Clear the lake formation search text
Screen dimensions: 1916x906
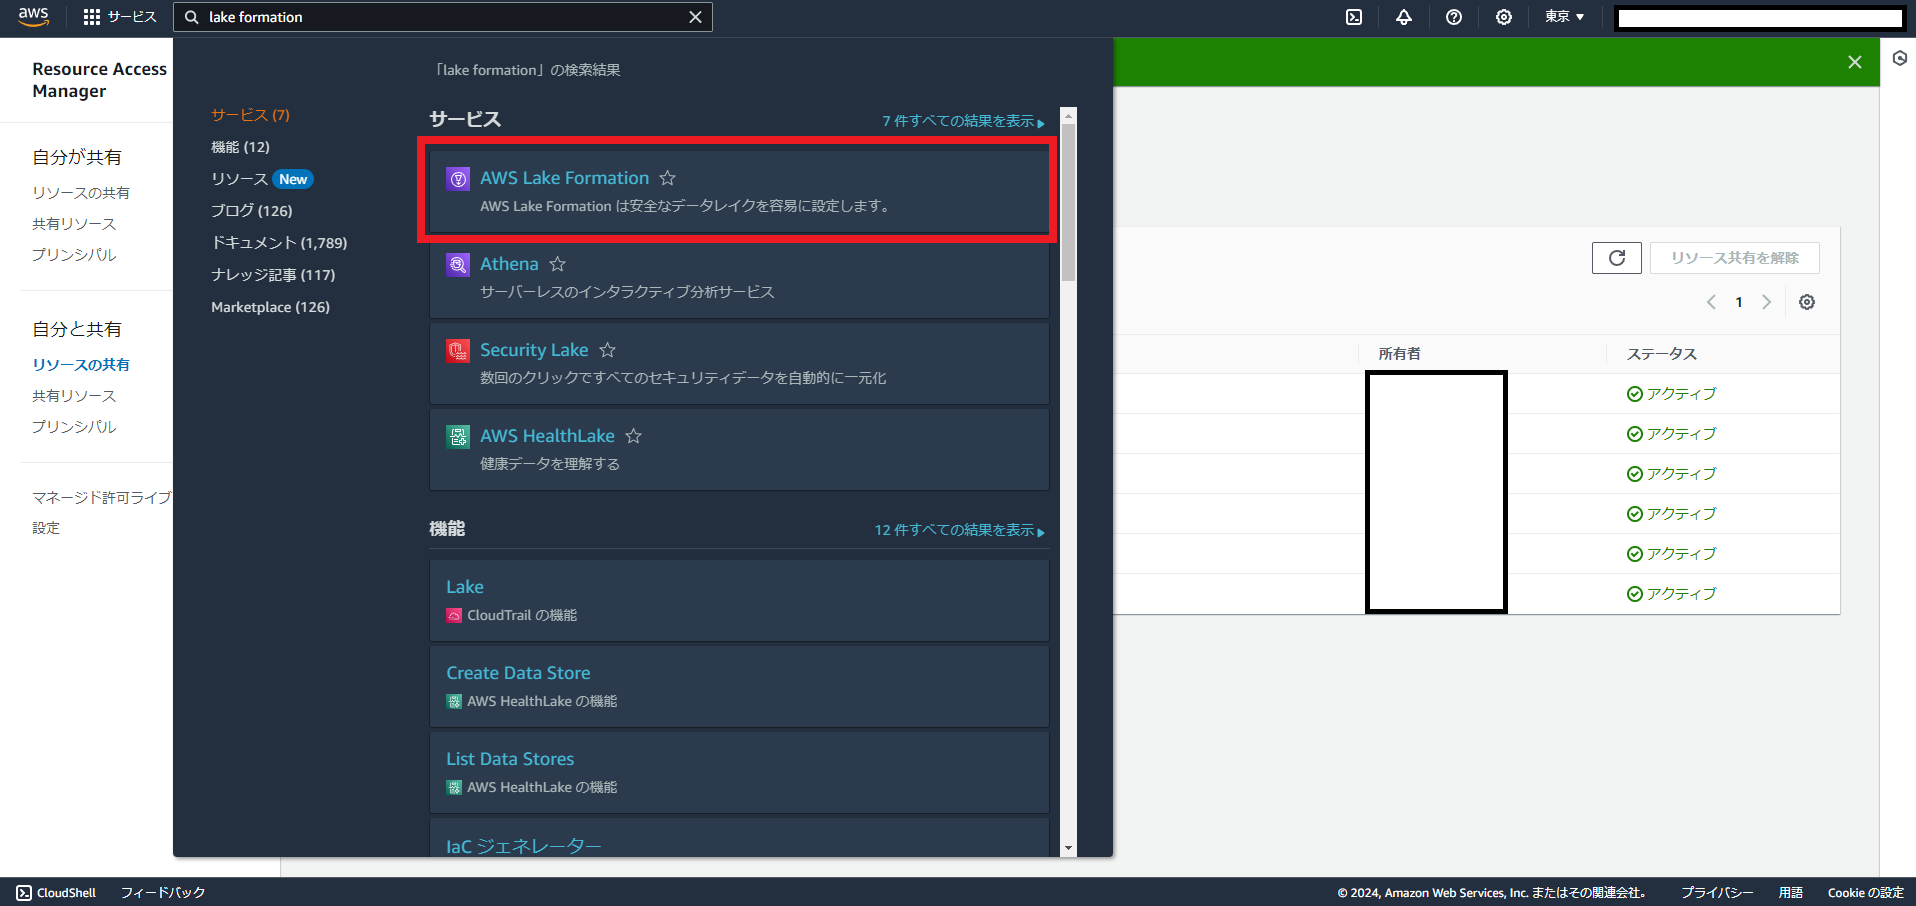695,17
